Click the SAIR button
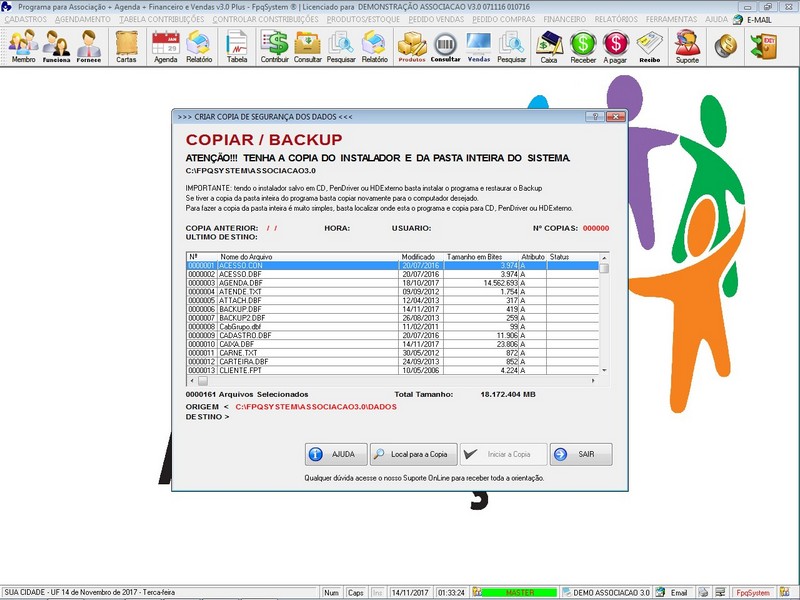Viewport: 800px width, 600px height. (581, 454)
